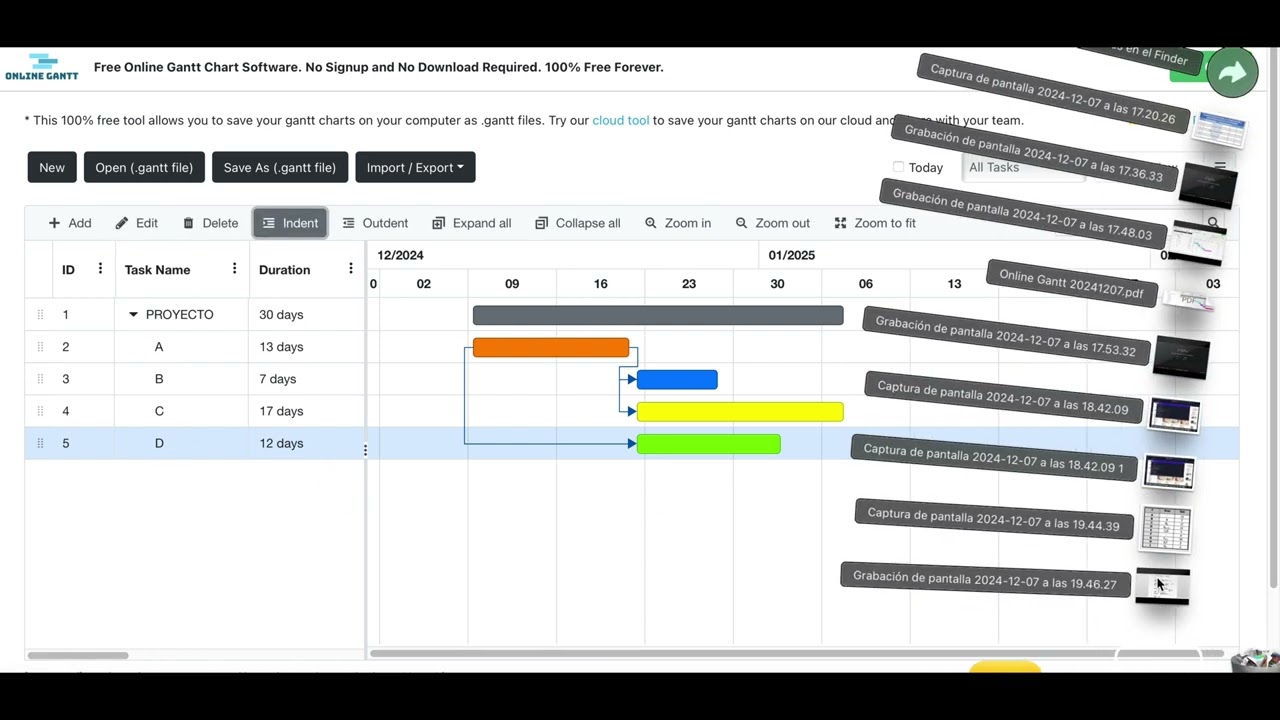Collapse all tasks

coord(578,223)
